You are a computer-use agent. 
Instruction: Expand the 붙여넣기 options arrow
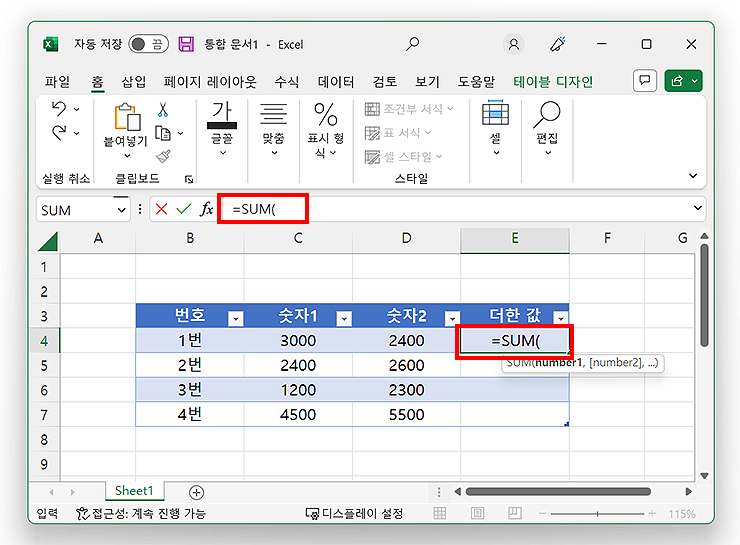click(126, 156)
